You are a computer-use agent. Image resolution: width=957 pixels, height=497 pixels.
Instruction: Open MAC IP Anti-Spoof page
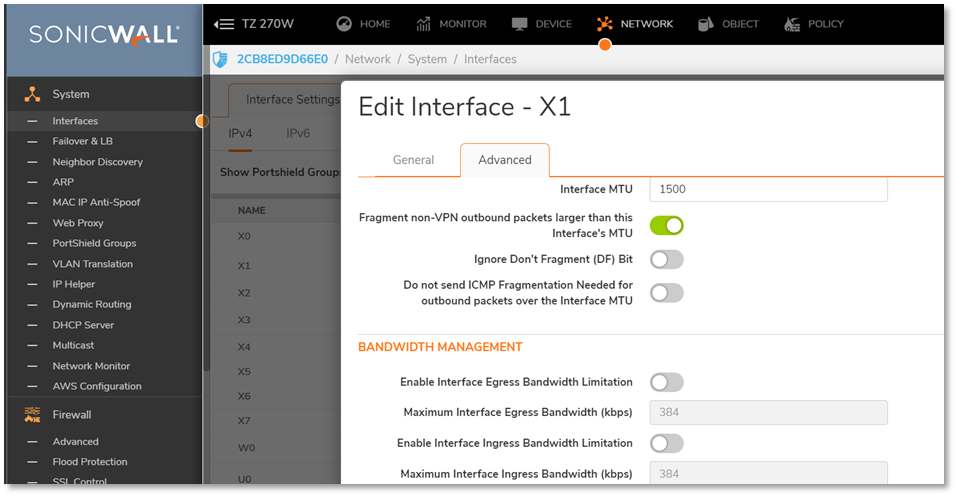[96, 202]
